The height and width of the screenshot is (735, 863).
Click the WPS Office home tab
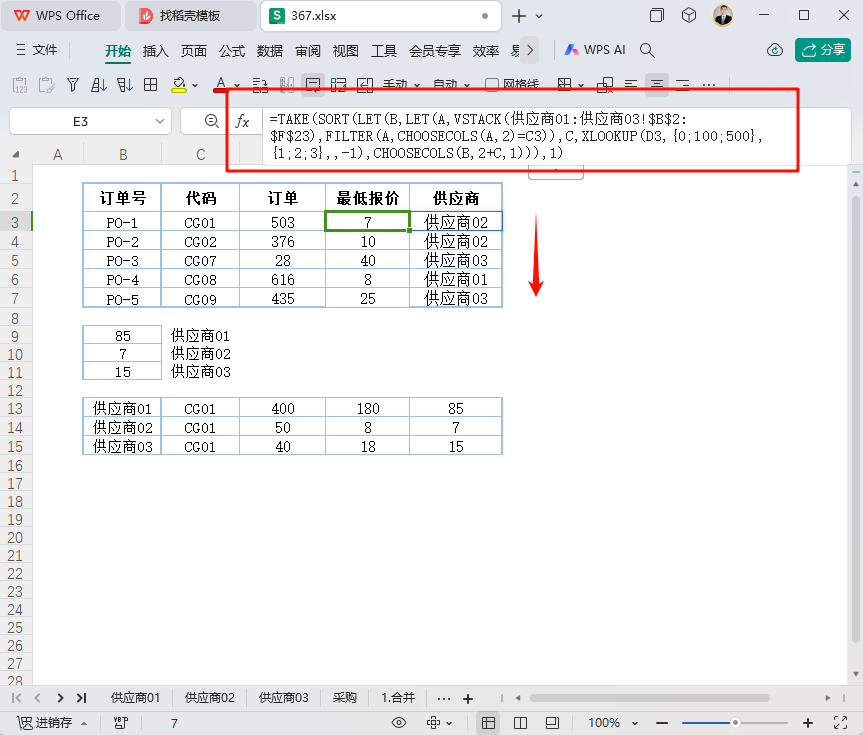tap(61, 16)
